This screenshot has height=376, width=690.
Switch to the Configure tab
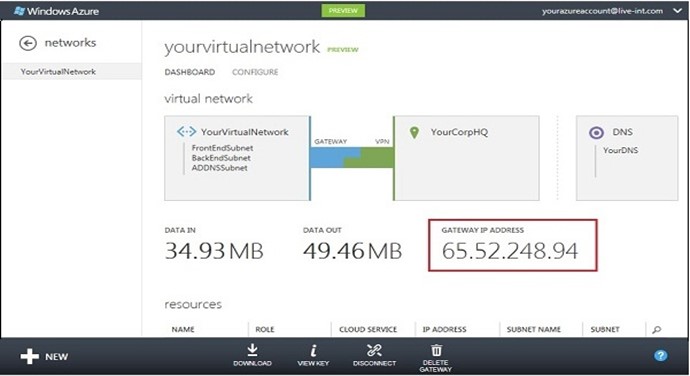click(x=255, y=72)
